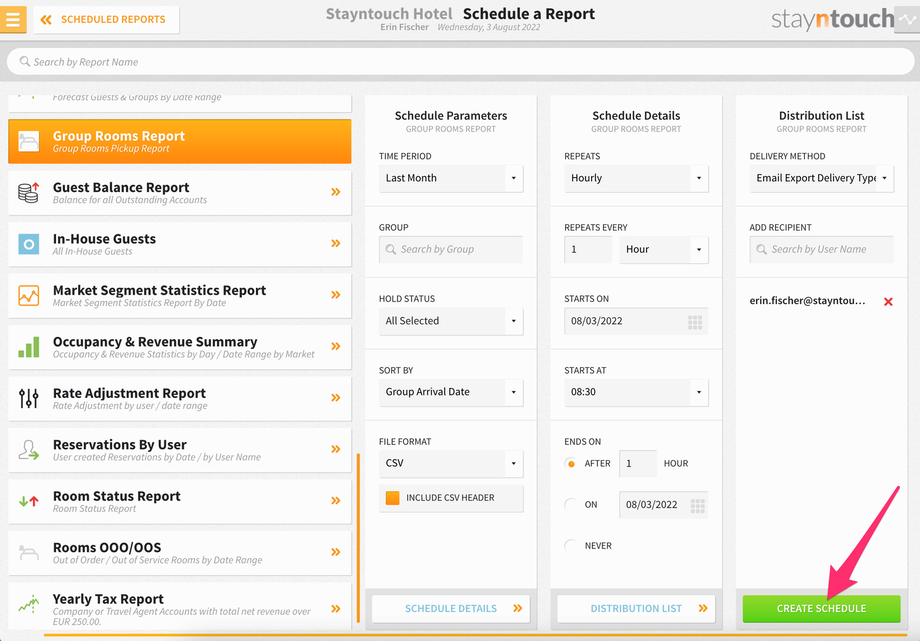
Task: Open the hamburger main menu
Action: click(x=12, y=19)
